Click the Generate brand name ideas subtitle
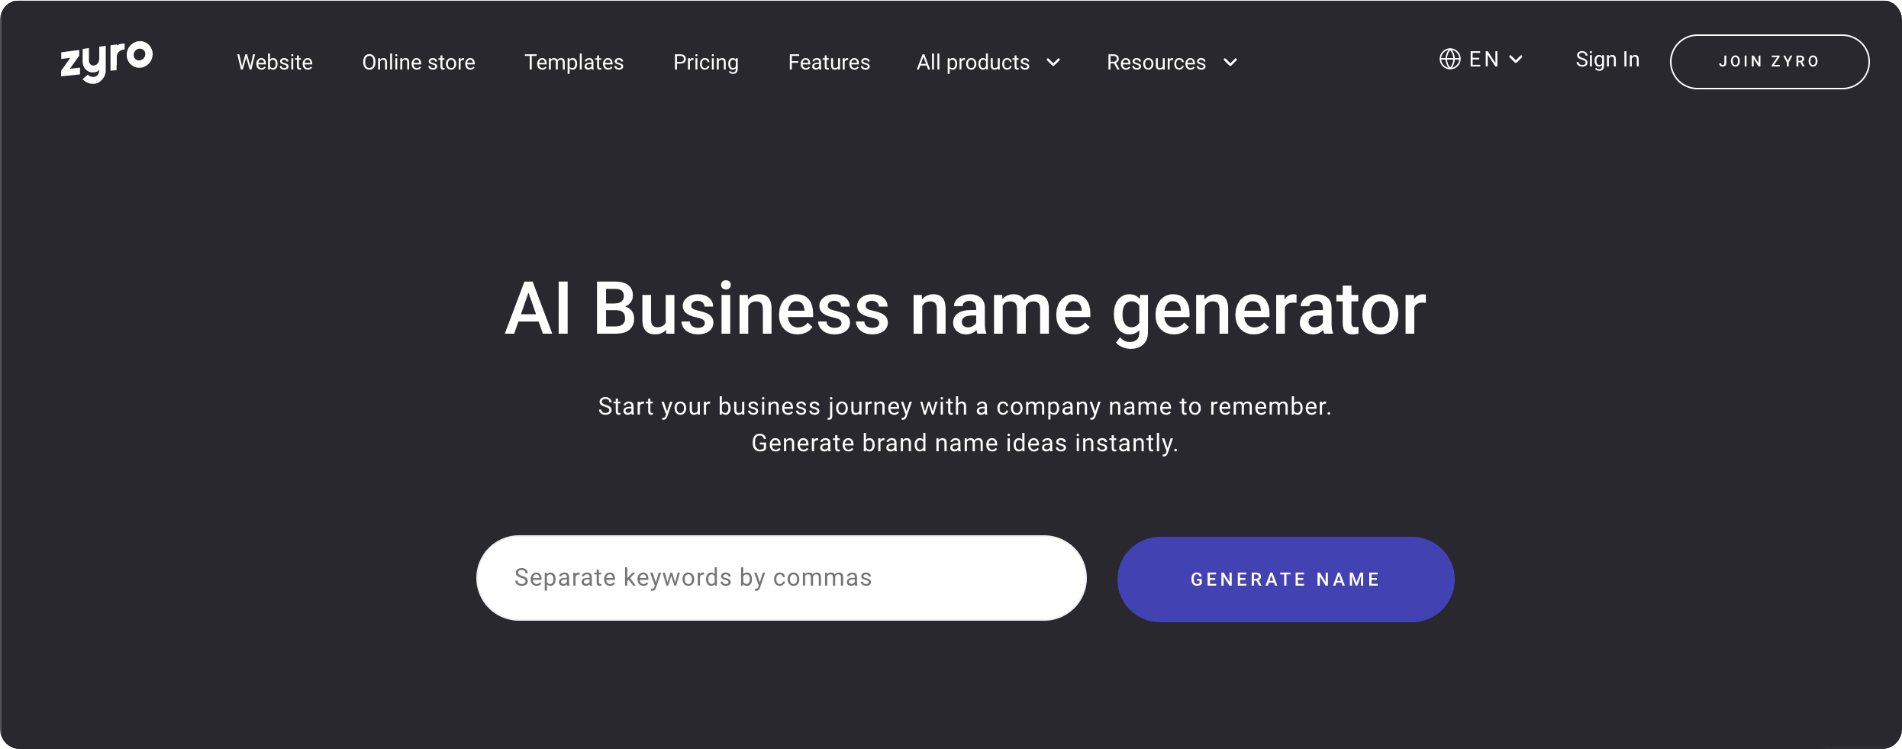This screenshot has width=1902, height=749. [x=965, y=443]
